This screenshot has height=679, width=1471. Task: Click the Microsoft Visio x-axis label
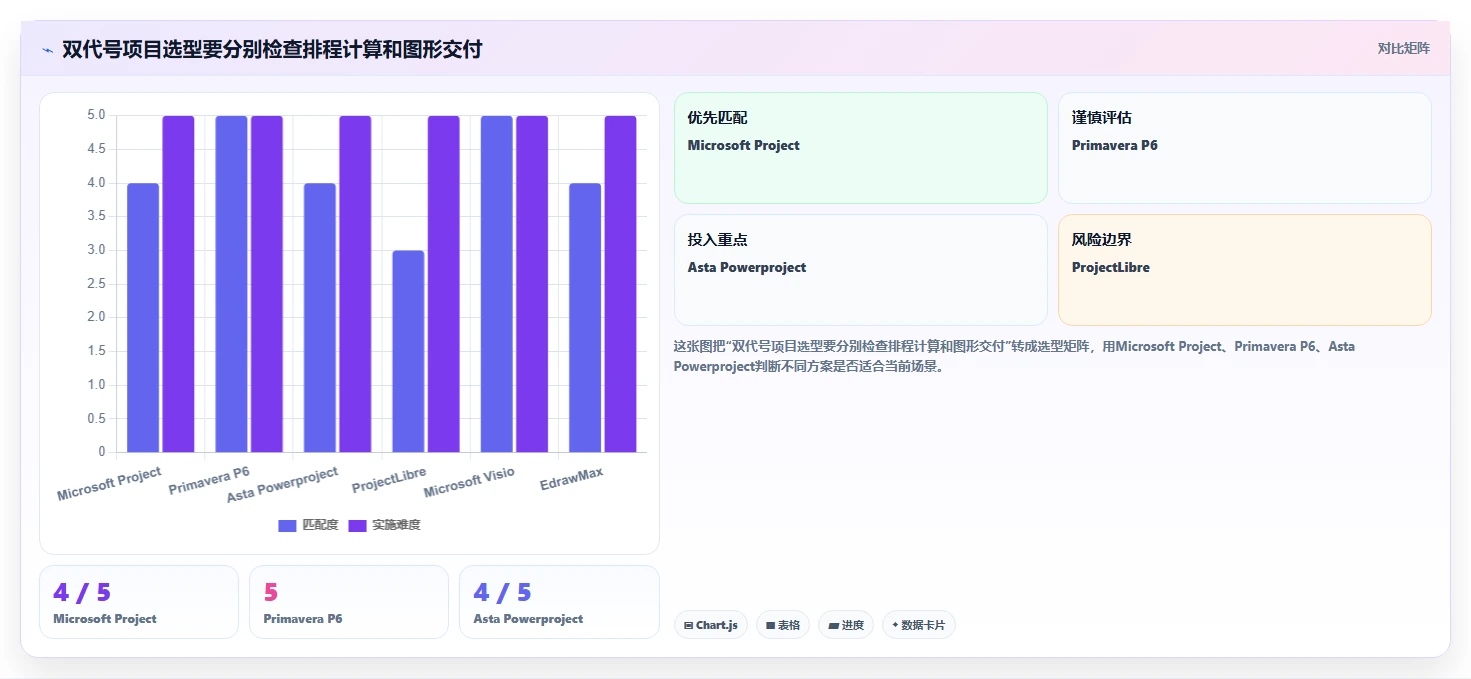pyautogui.click(x=469, y=483)
